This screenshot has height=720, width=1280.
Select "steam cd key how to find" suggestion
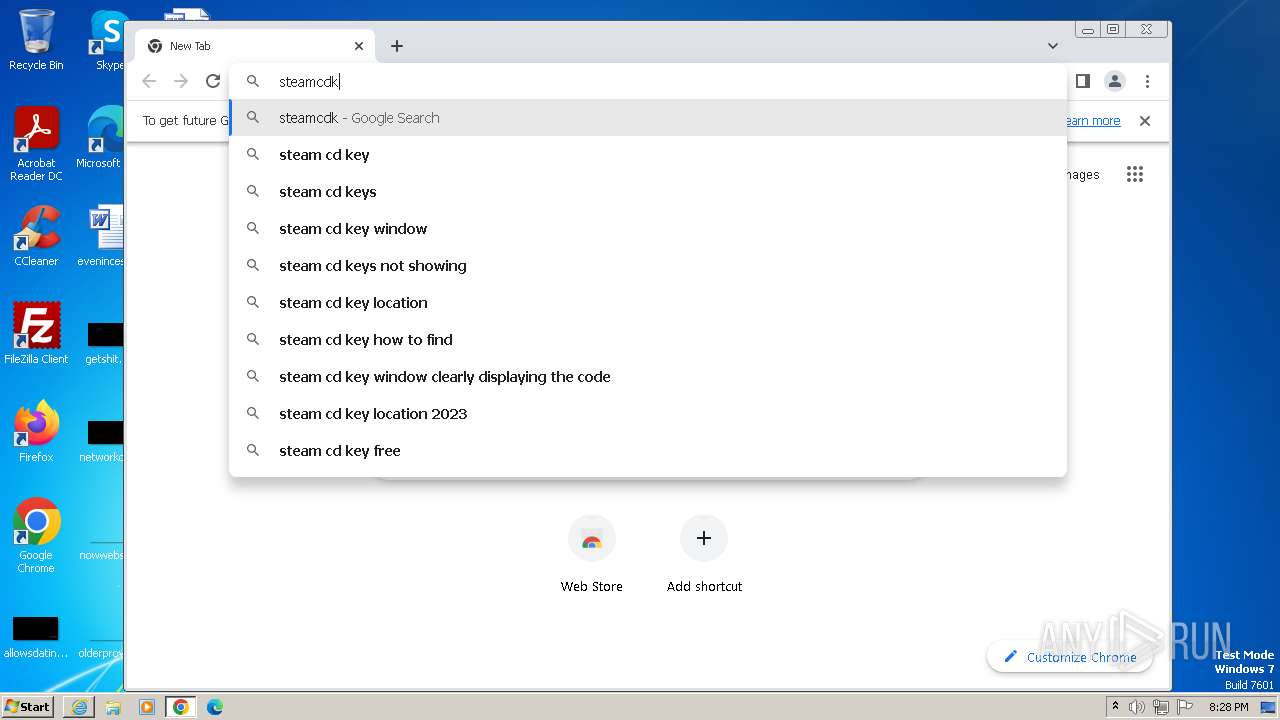click(x=648, y=340)
